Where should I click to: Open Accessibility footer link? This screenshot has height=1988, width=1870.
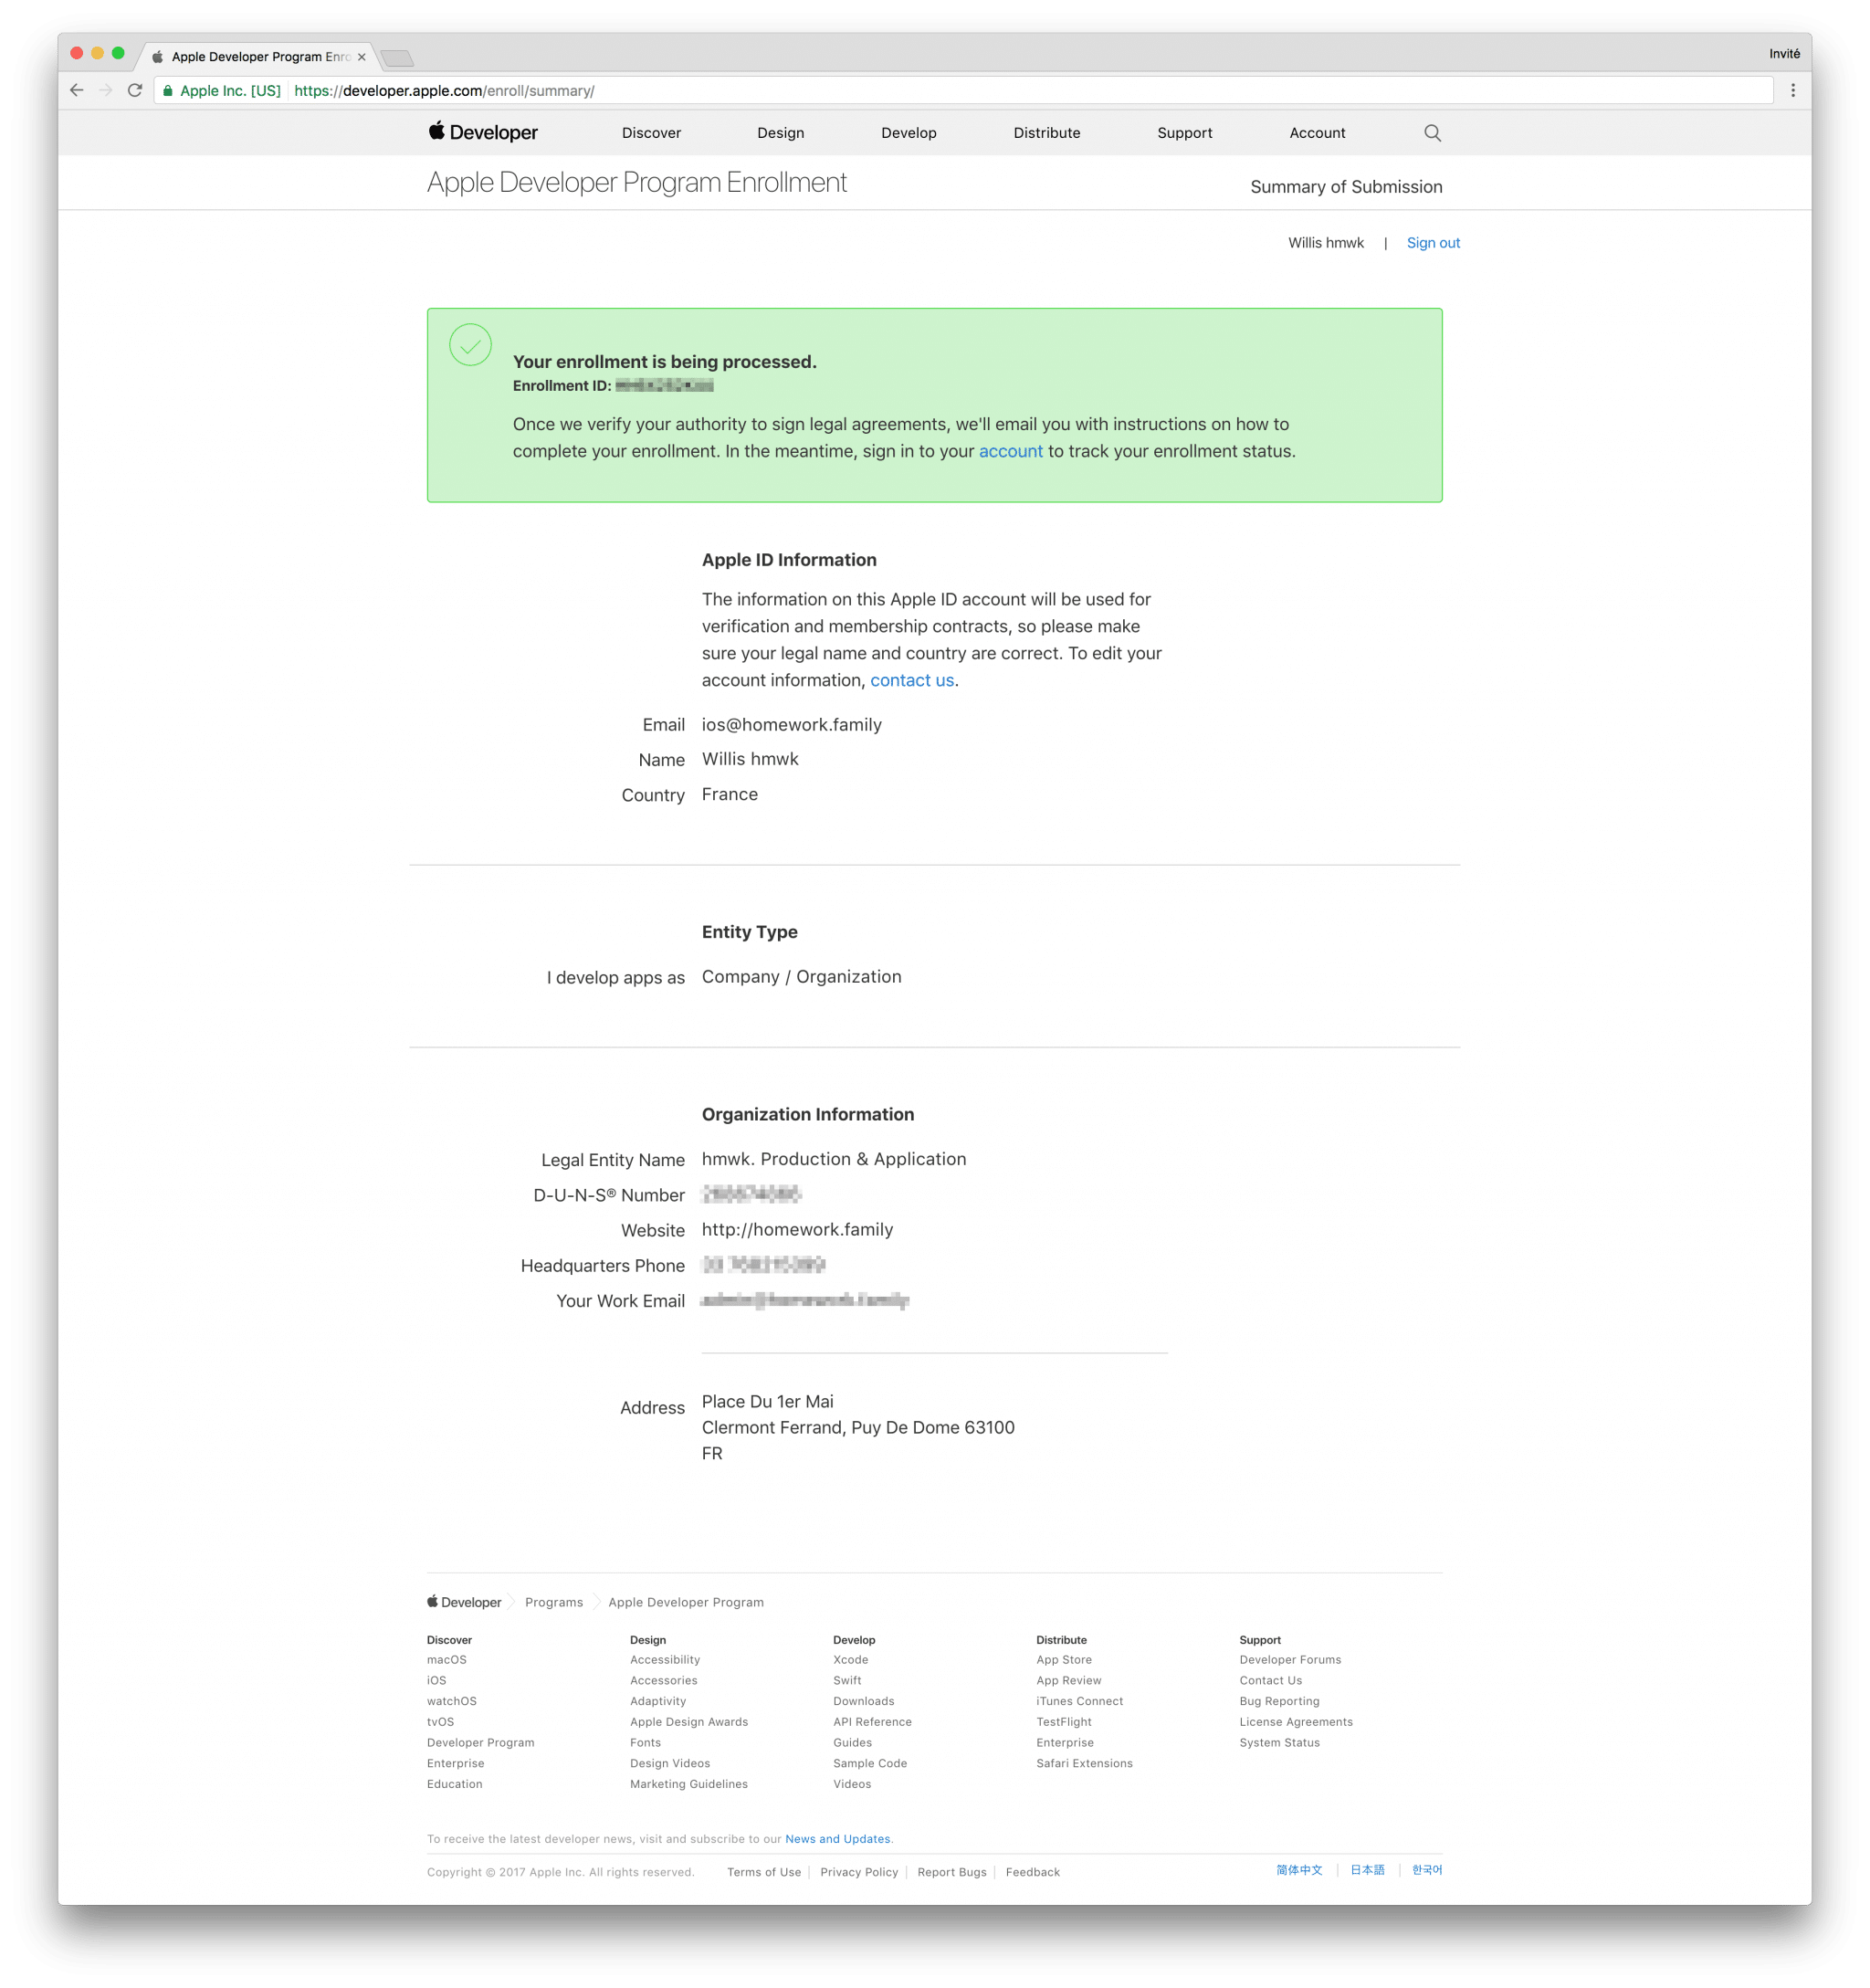pos(664,1659)
